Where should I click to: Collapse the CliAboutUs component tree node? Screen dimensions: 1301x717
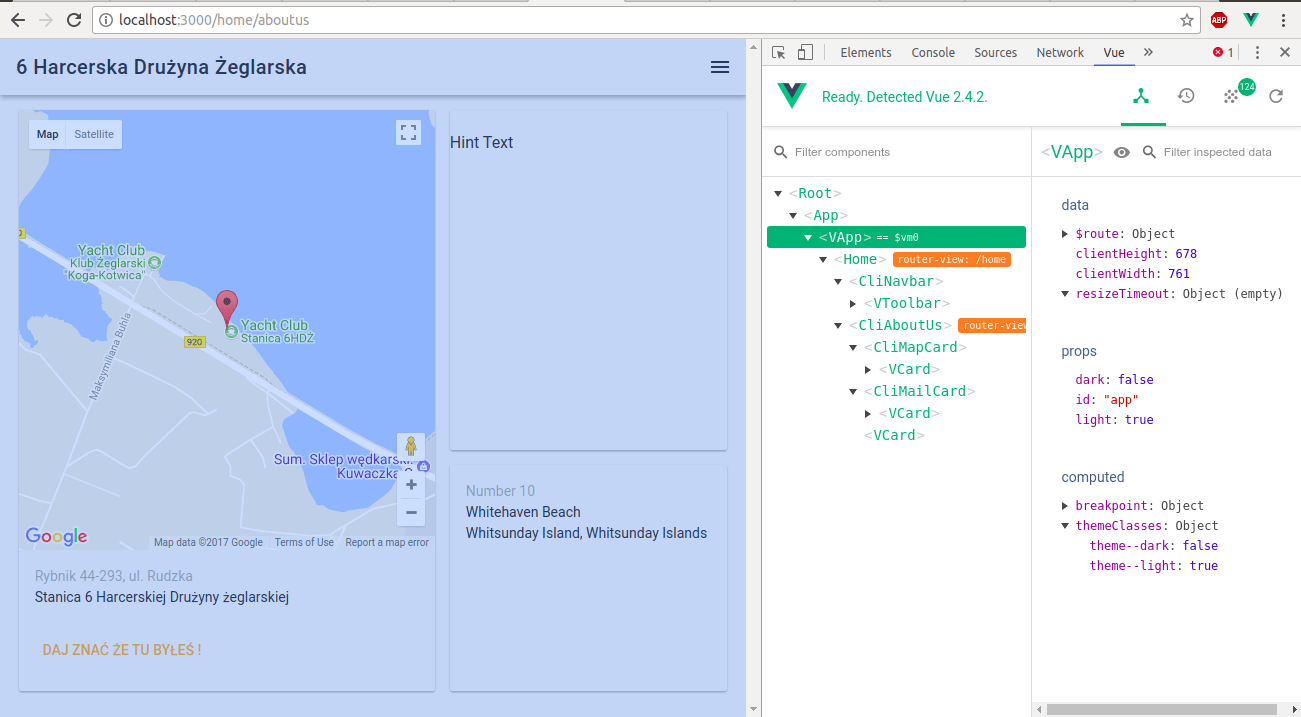click(x=838, y=324)
